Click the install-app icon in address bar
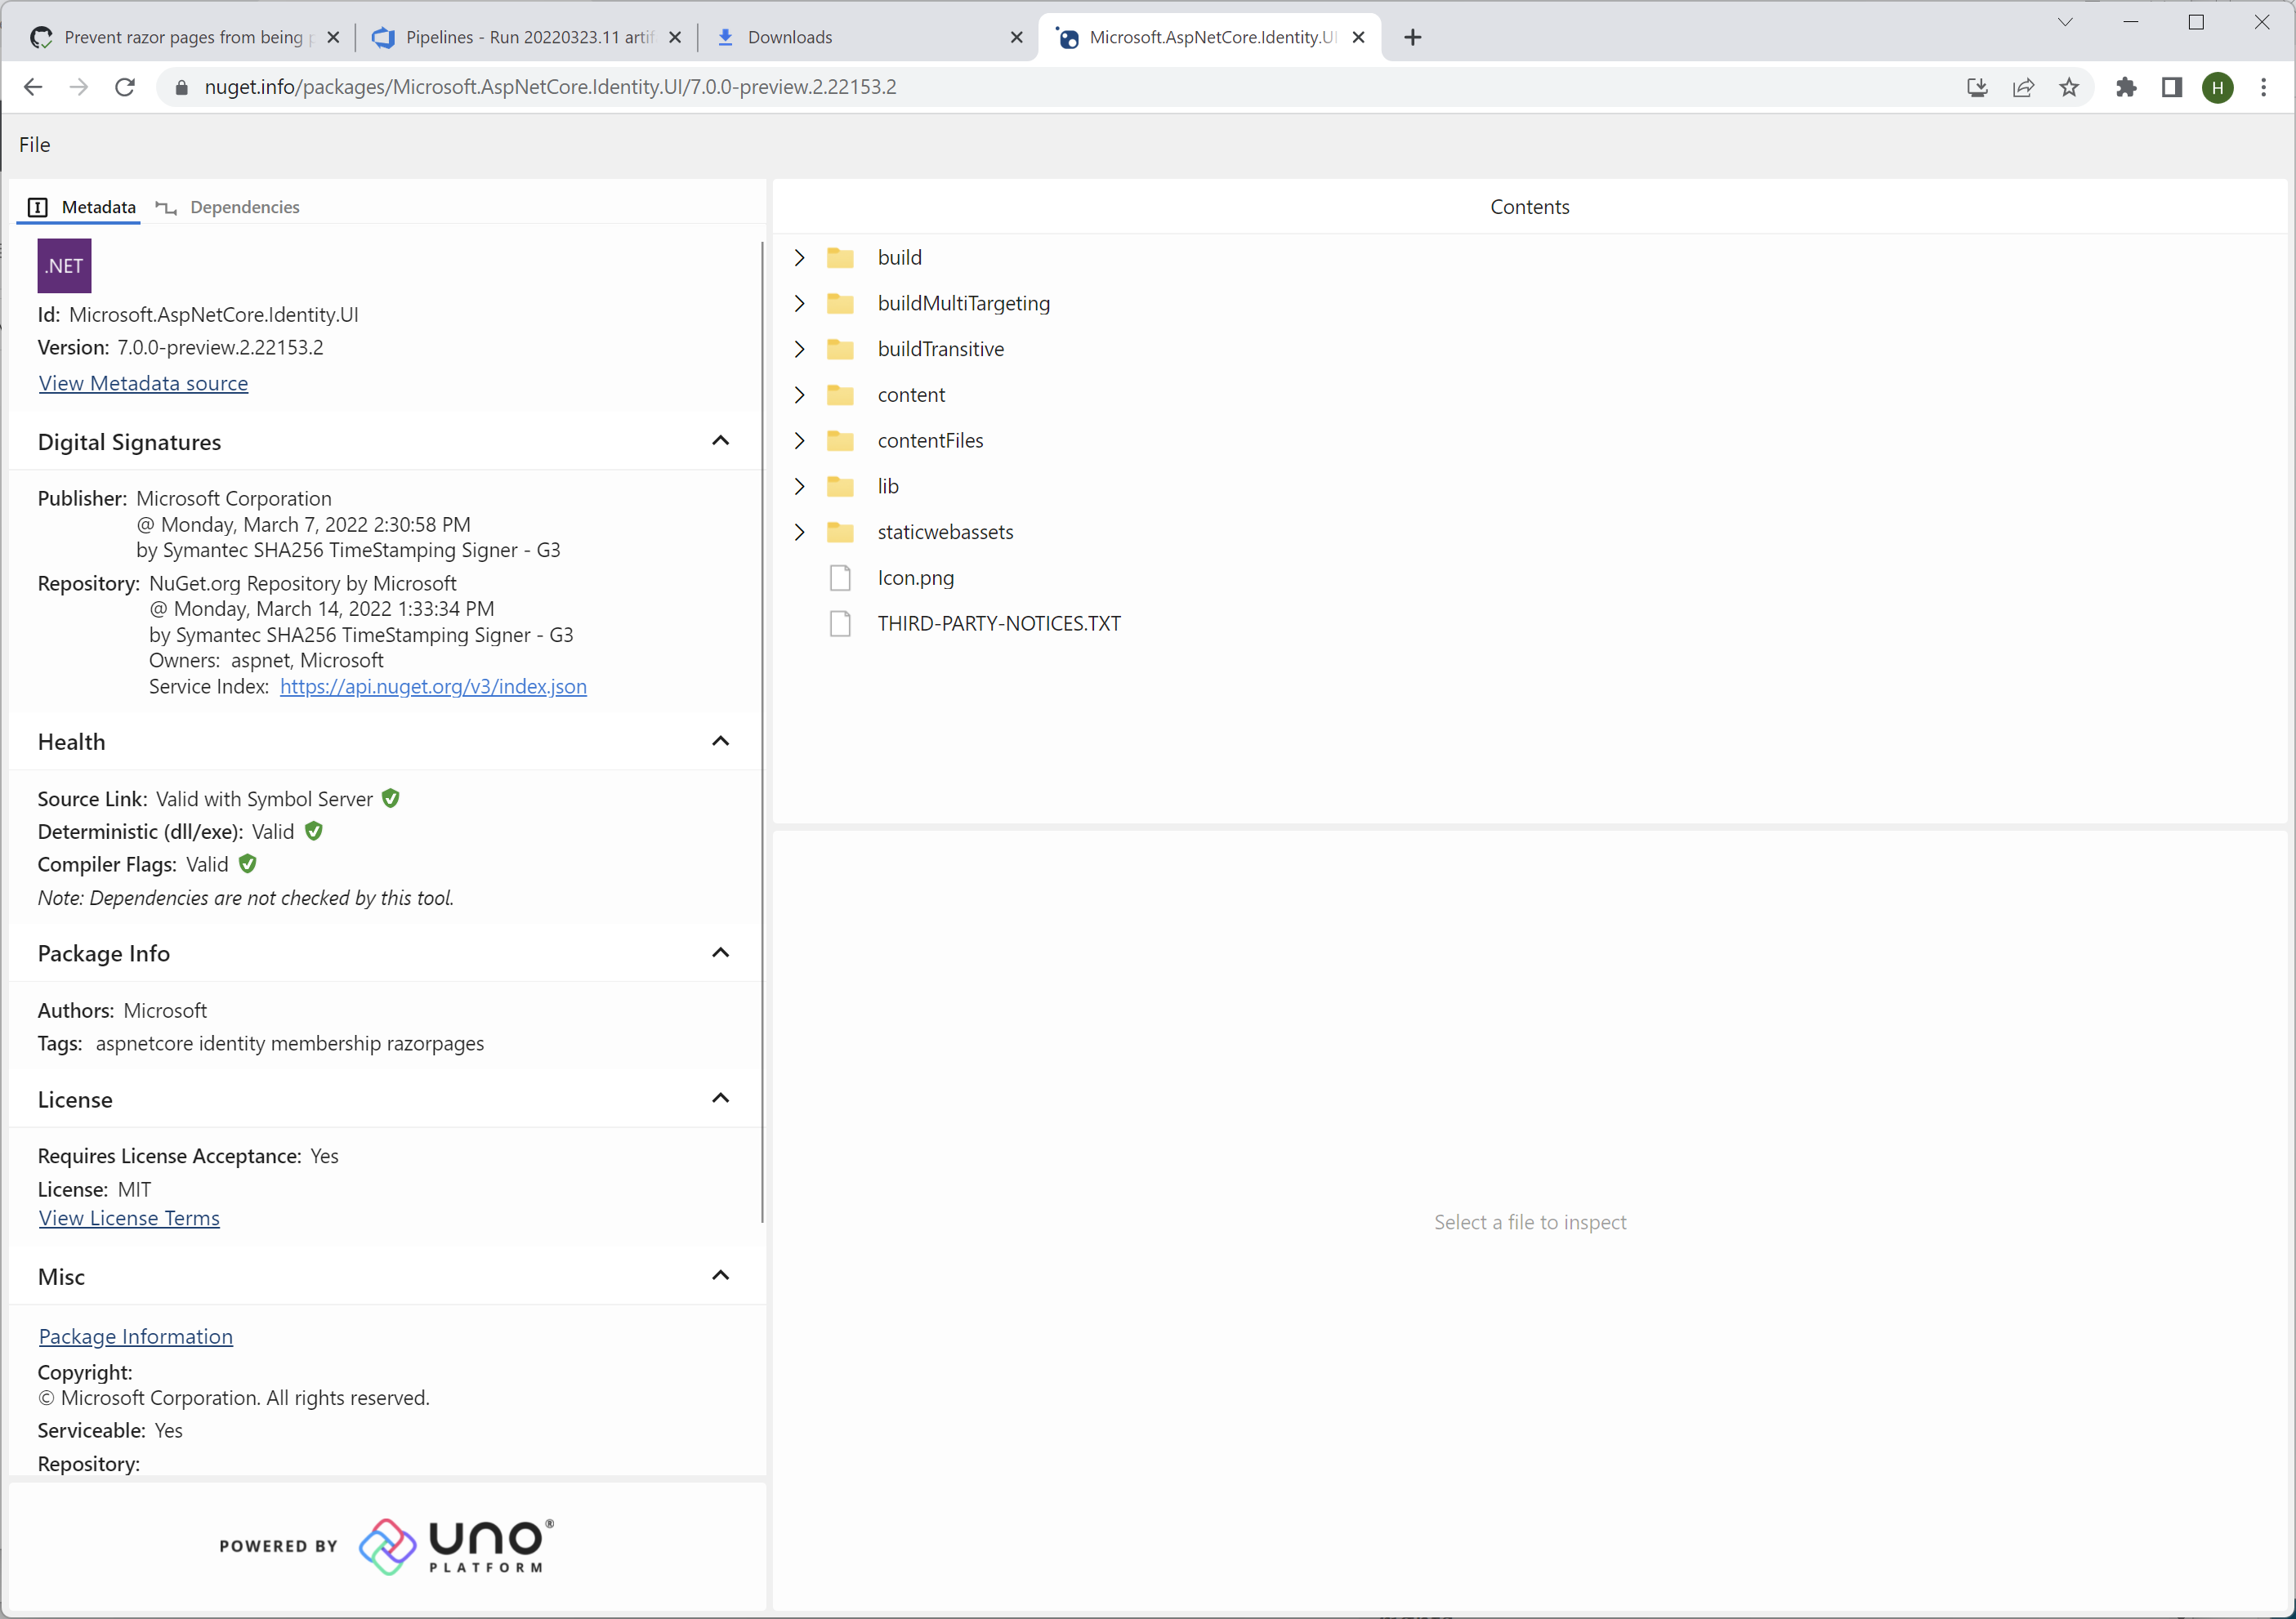 [1976, 87]
